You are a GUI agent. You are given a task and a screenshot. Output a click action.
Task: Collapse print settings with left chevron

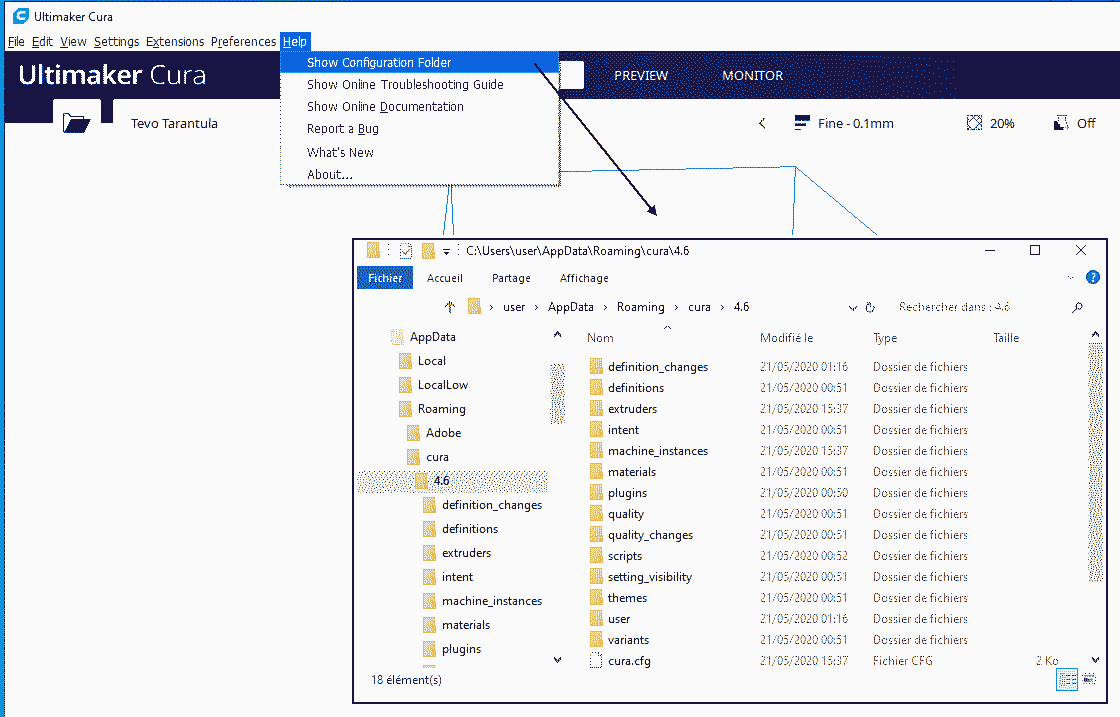click(x=762, y=124)
